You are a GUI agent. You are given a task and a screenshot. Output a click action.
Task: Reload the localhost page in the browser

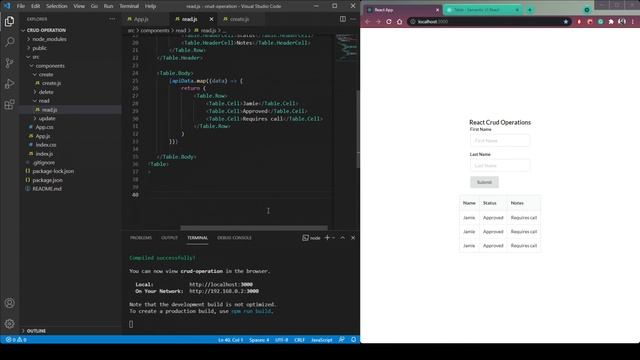[x=389, y=22]
